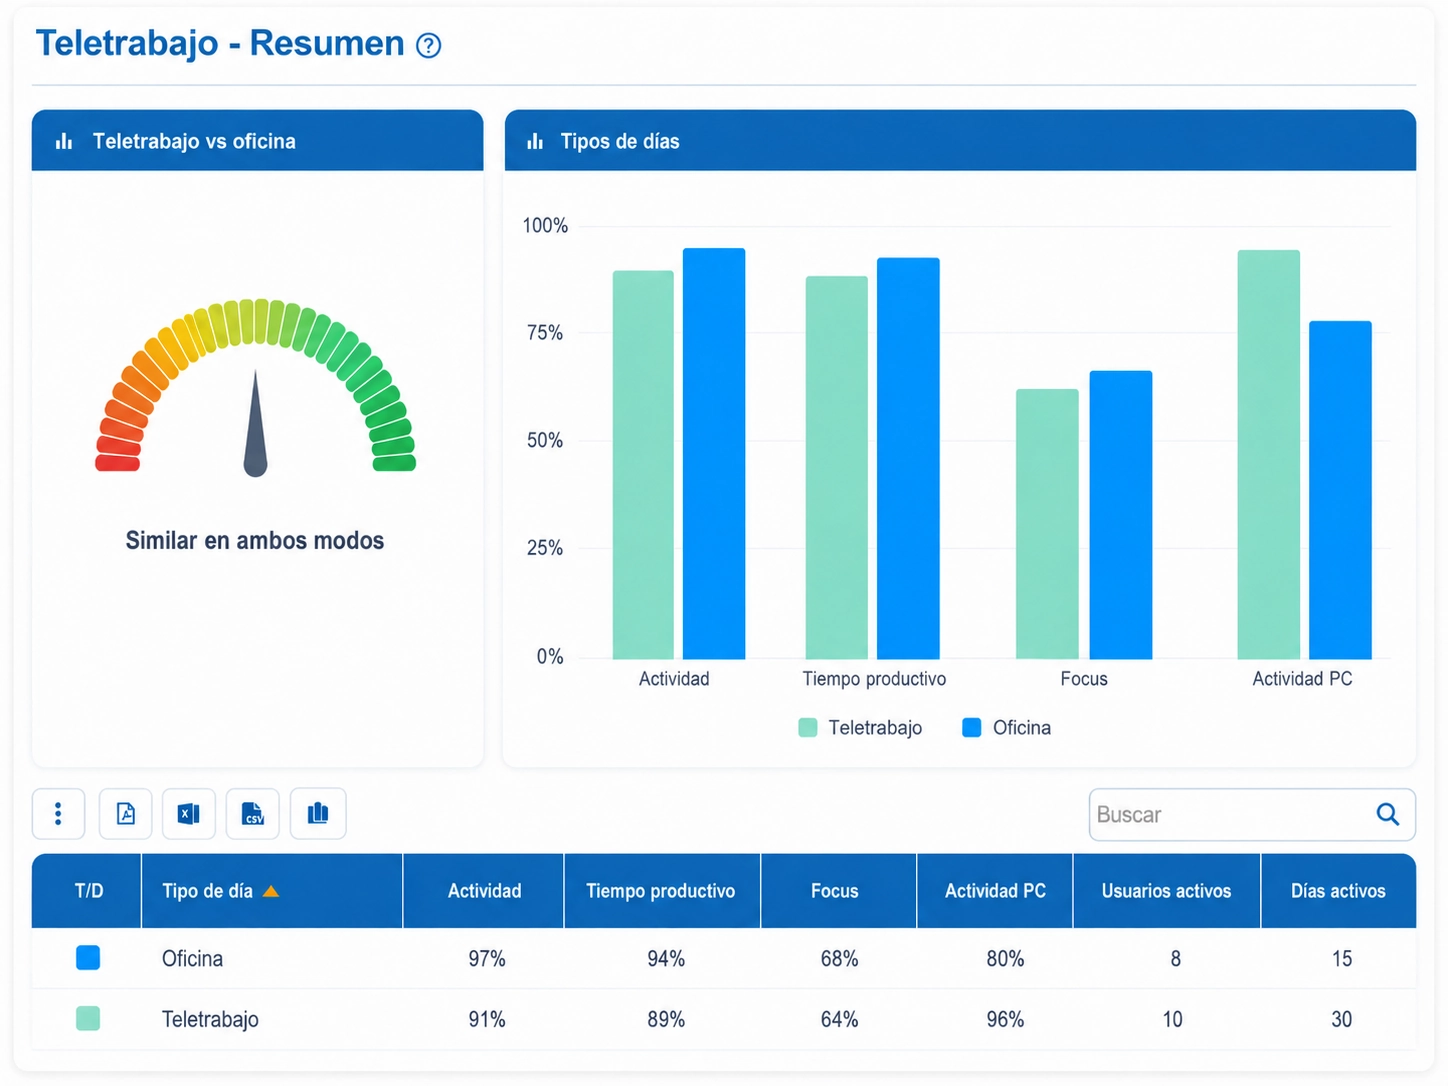Export the table as PDF
The width and height of the screenshot is (1448, 1086).
point(126,814)
